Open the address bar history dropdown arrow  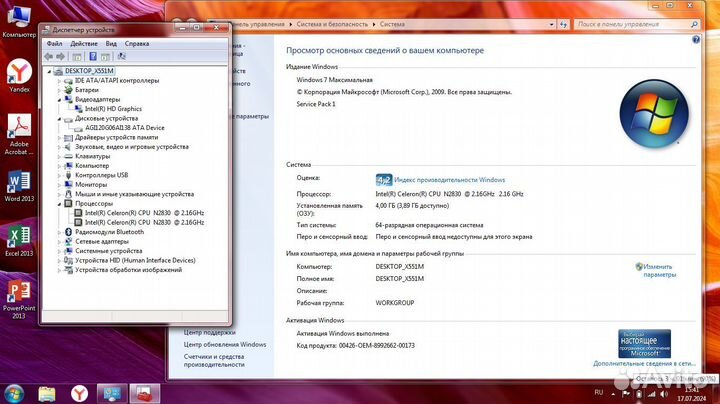pos(551,24)
